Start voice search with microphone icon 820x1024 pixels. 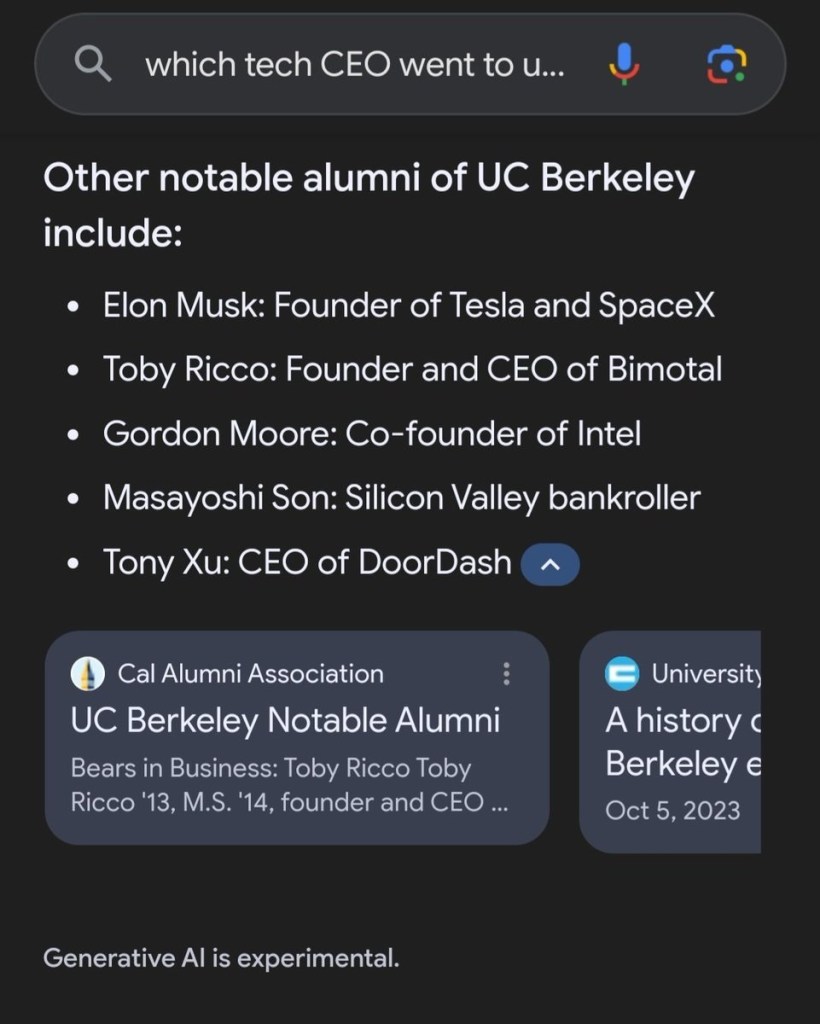623,65
